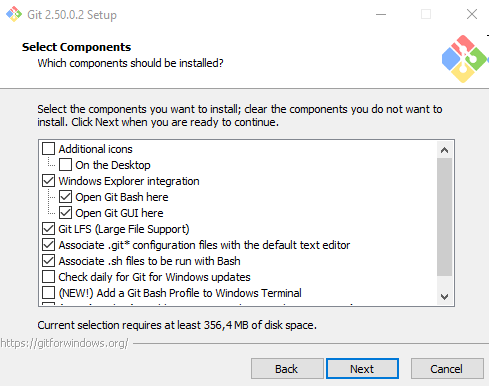This screenshot has height=386, width=489.
Task: Minimize the Git Setup window
Action: click(x=381, y=14)
